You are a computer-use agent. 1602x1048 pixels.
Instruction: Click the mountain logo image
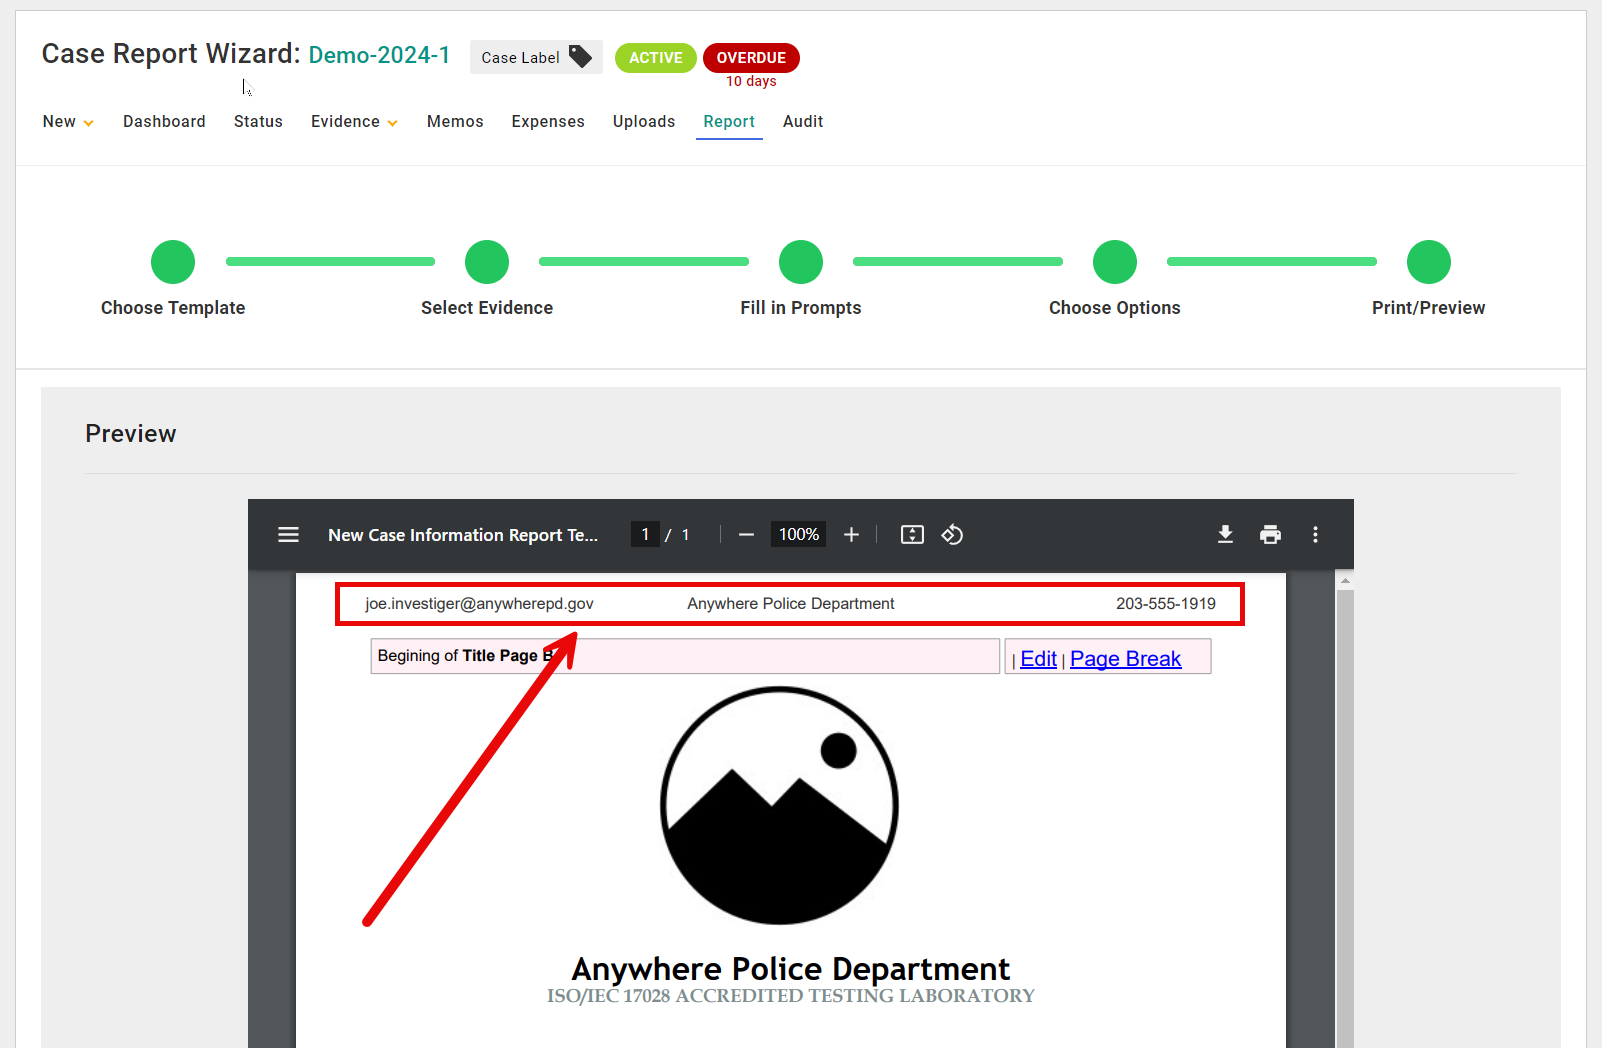[779, 805]
